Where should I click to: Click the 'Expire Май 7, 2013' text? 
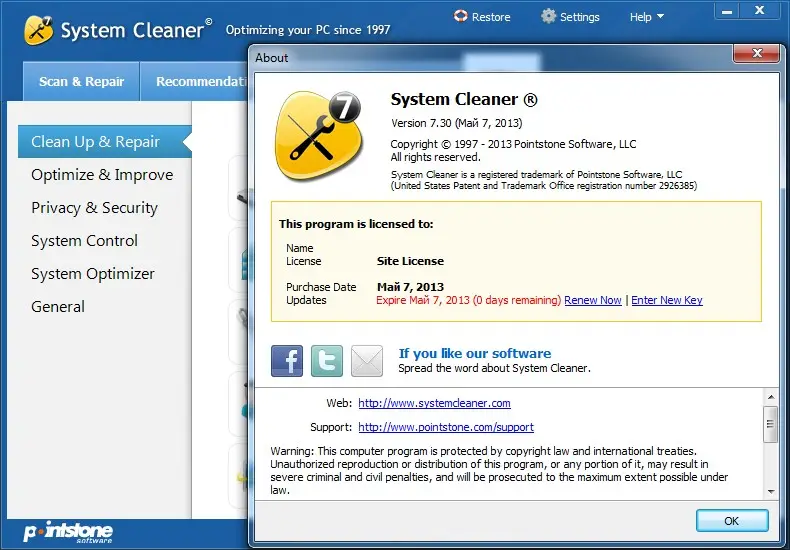pos(423,300)
